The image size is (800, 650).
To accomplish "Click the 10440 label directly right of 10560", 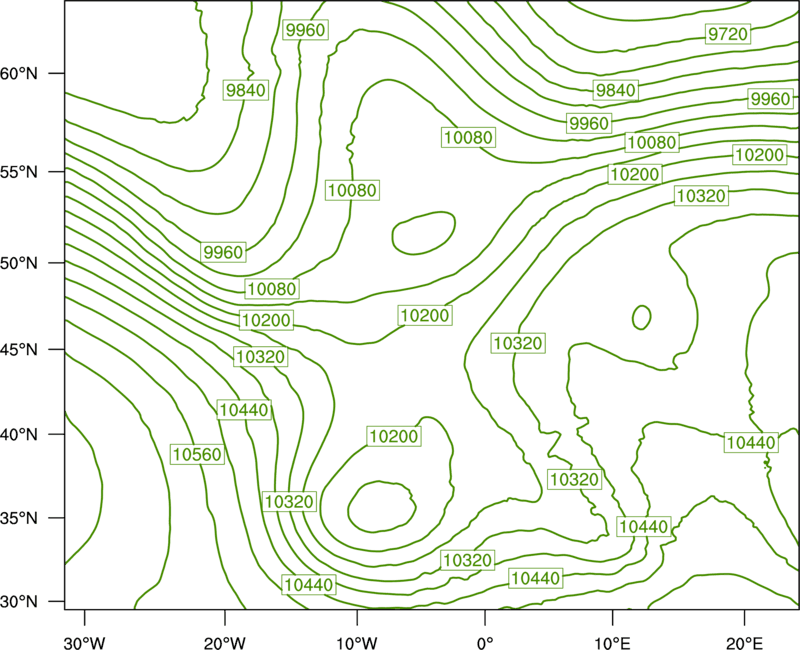I will pos(244,410).
